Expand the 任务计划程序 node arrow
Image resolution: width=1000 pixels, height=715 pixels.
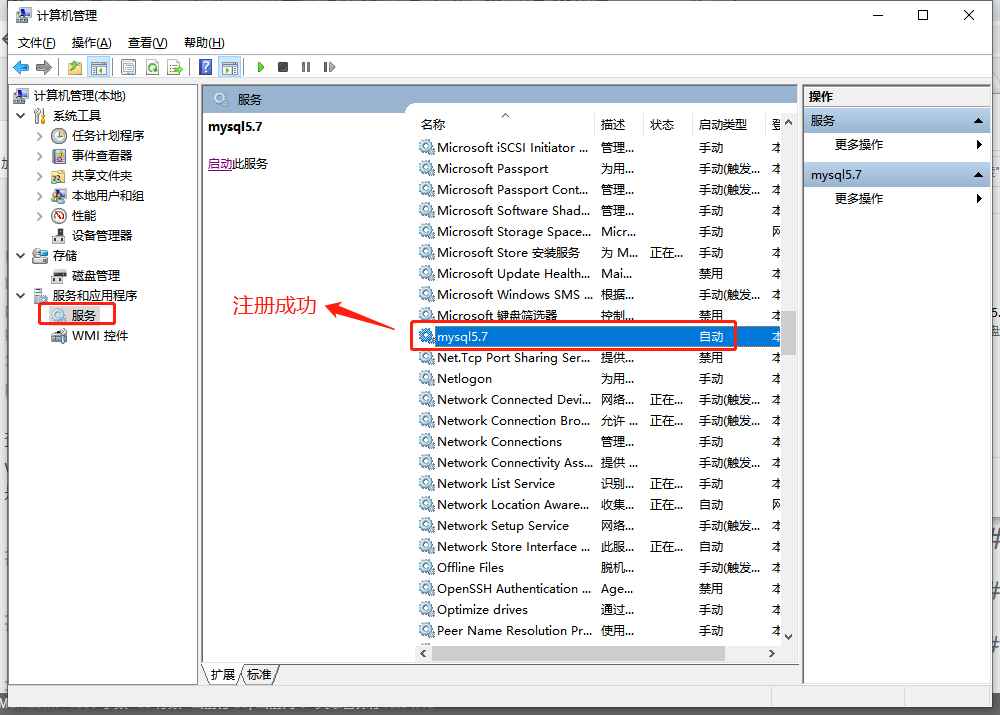coord(40,136)
